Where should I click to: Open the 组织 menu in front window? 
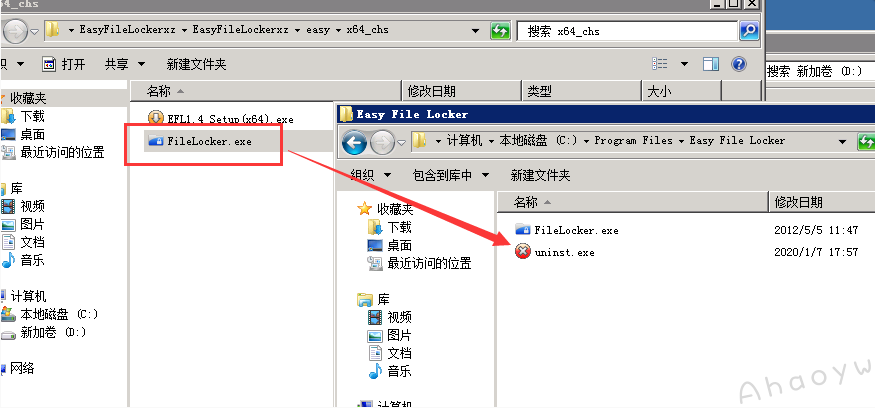(x=371, y=175)
